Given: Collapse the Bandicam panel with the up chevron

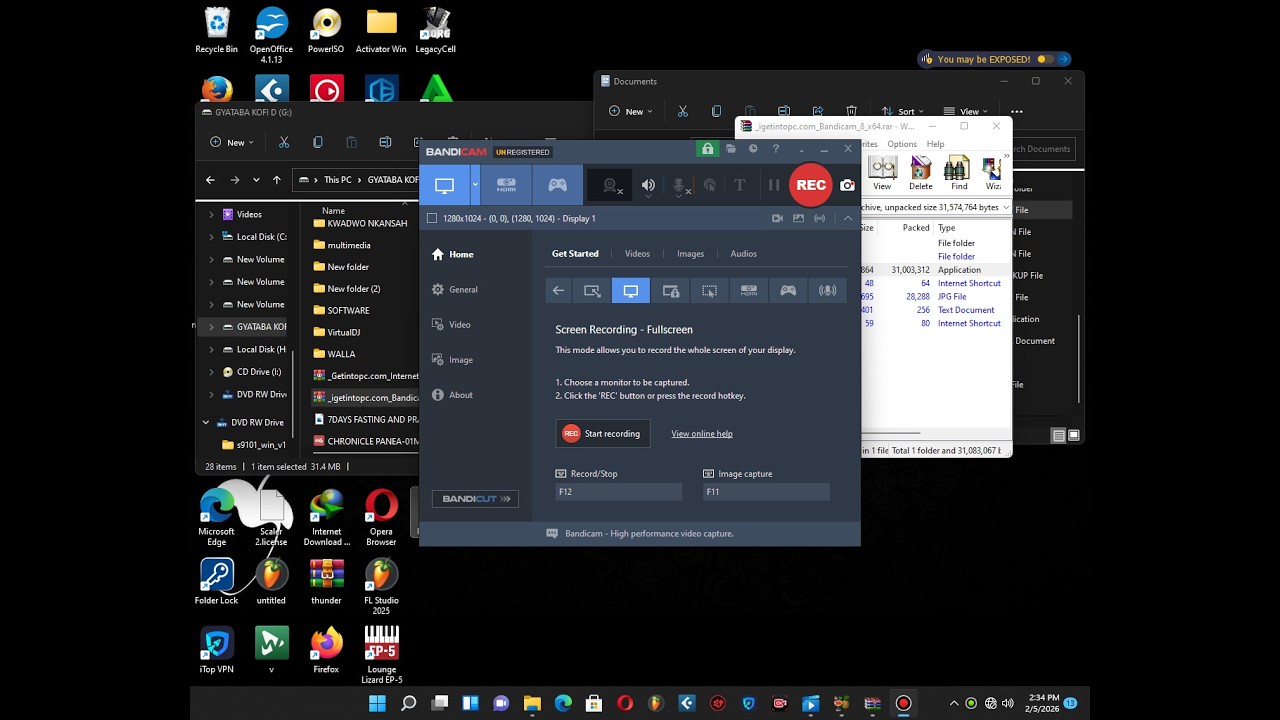Looking at the screenshot, I should click(x=848, y=218).
